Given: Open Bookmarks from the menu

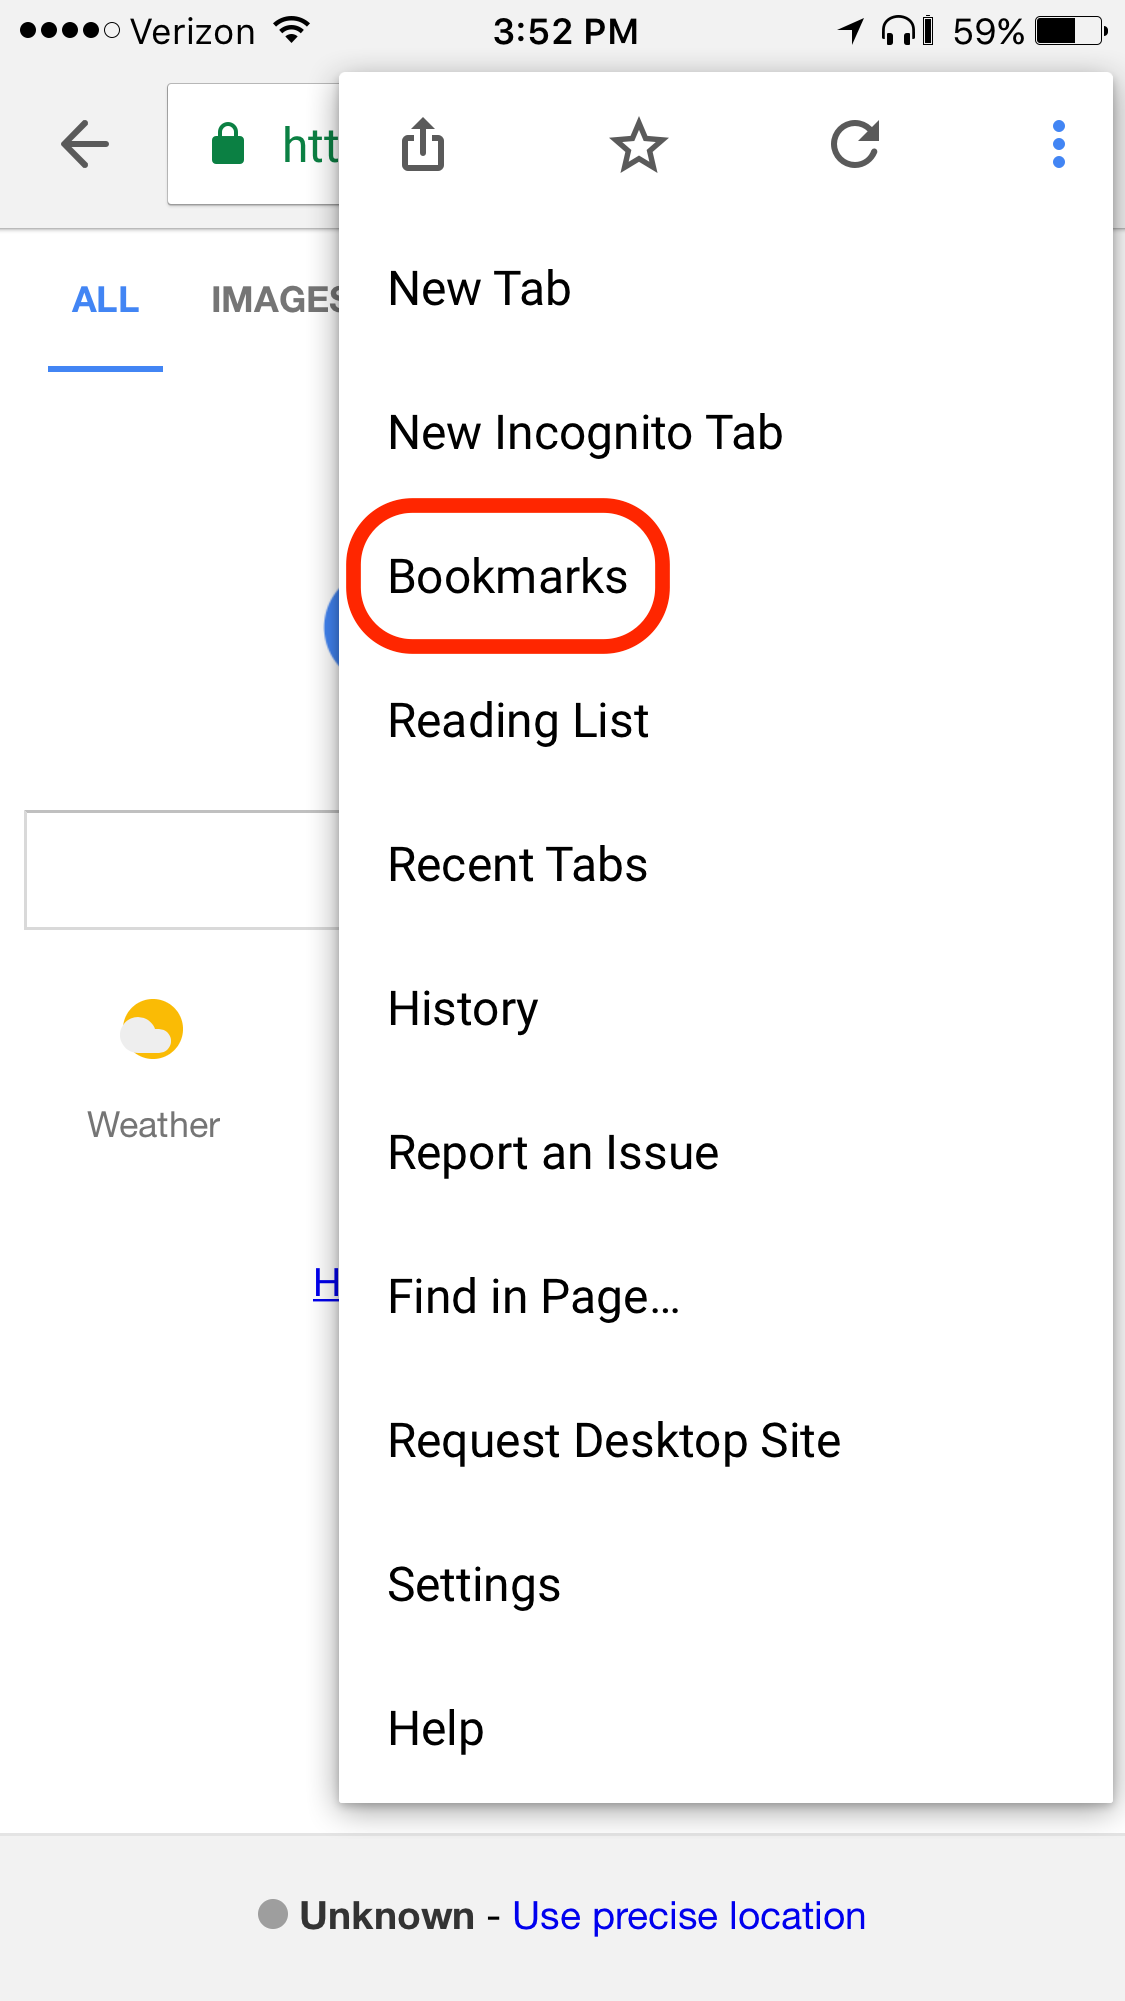Looking at the screenshot, I should [x=508, y=577].
